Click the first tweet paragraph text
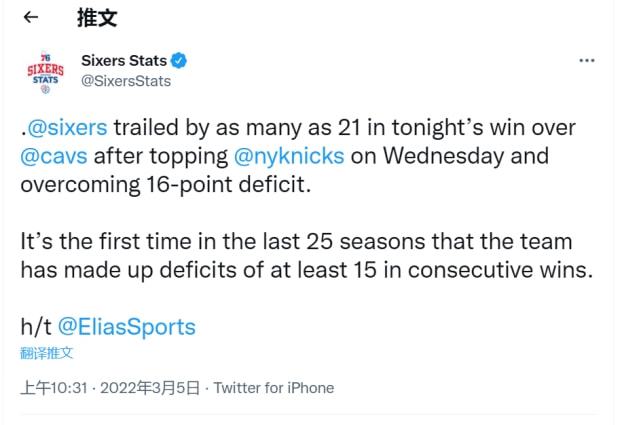Screen dimensions: 641x425 click(298, 156)
